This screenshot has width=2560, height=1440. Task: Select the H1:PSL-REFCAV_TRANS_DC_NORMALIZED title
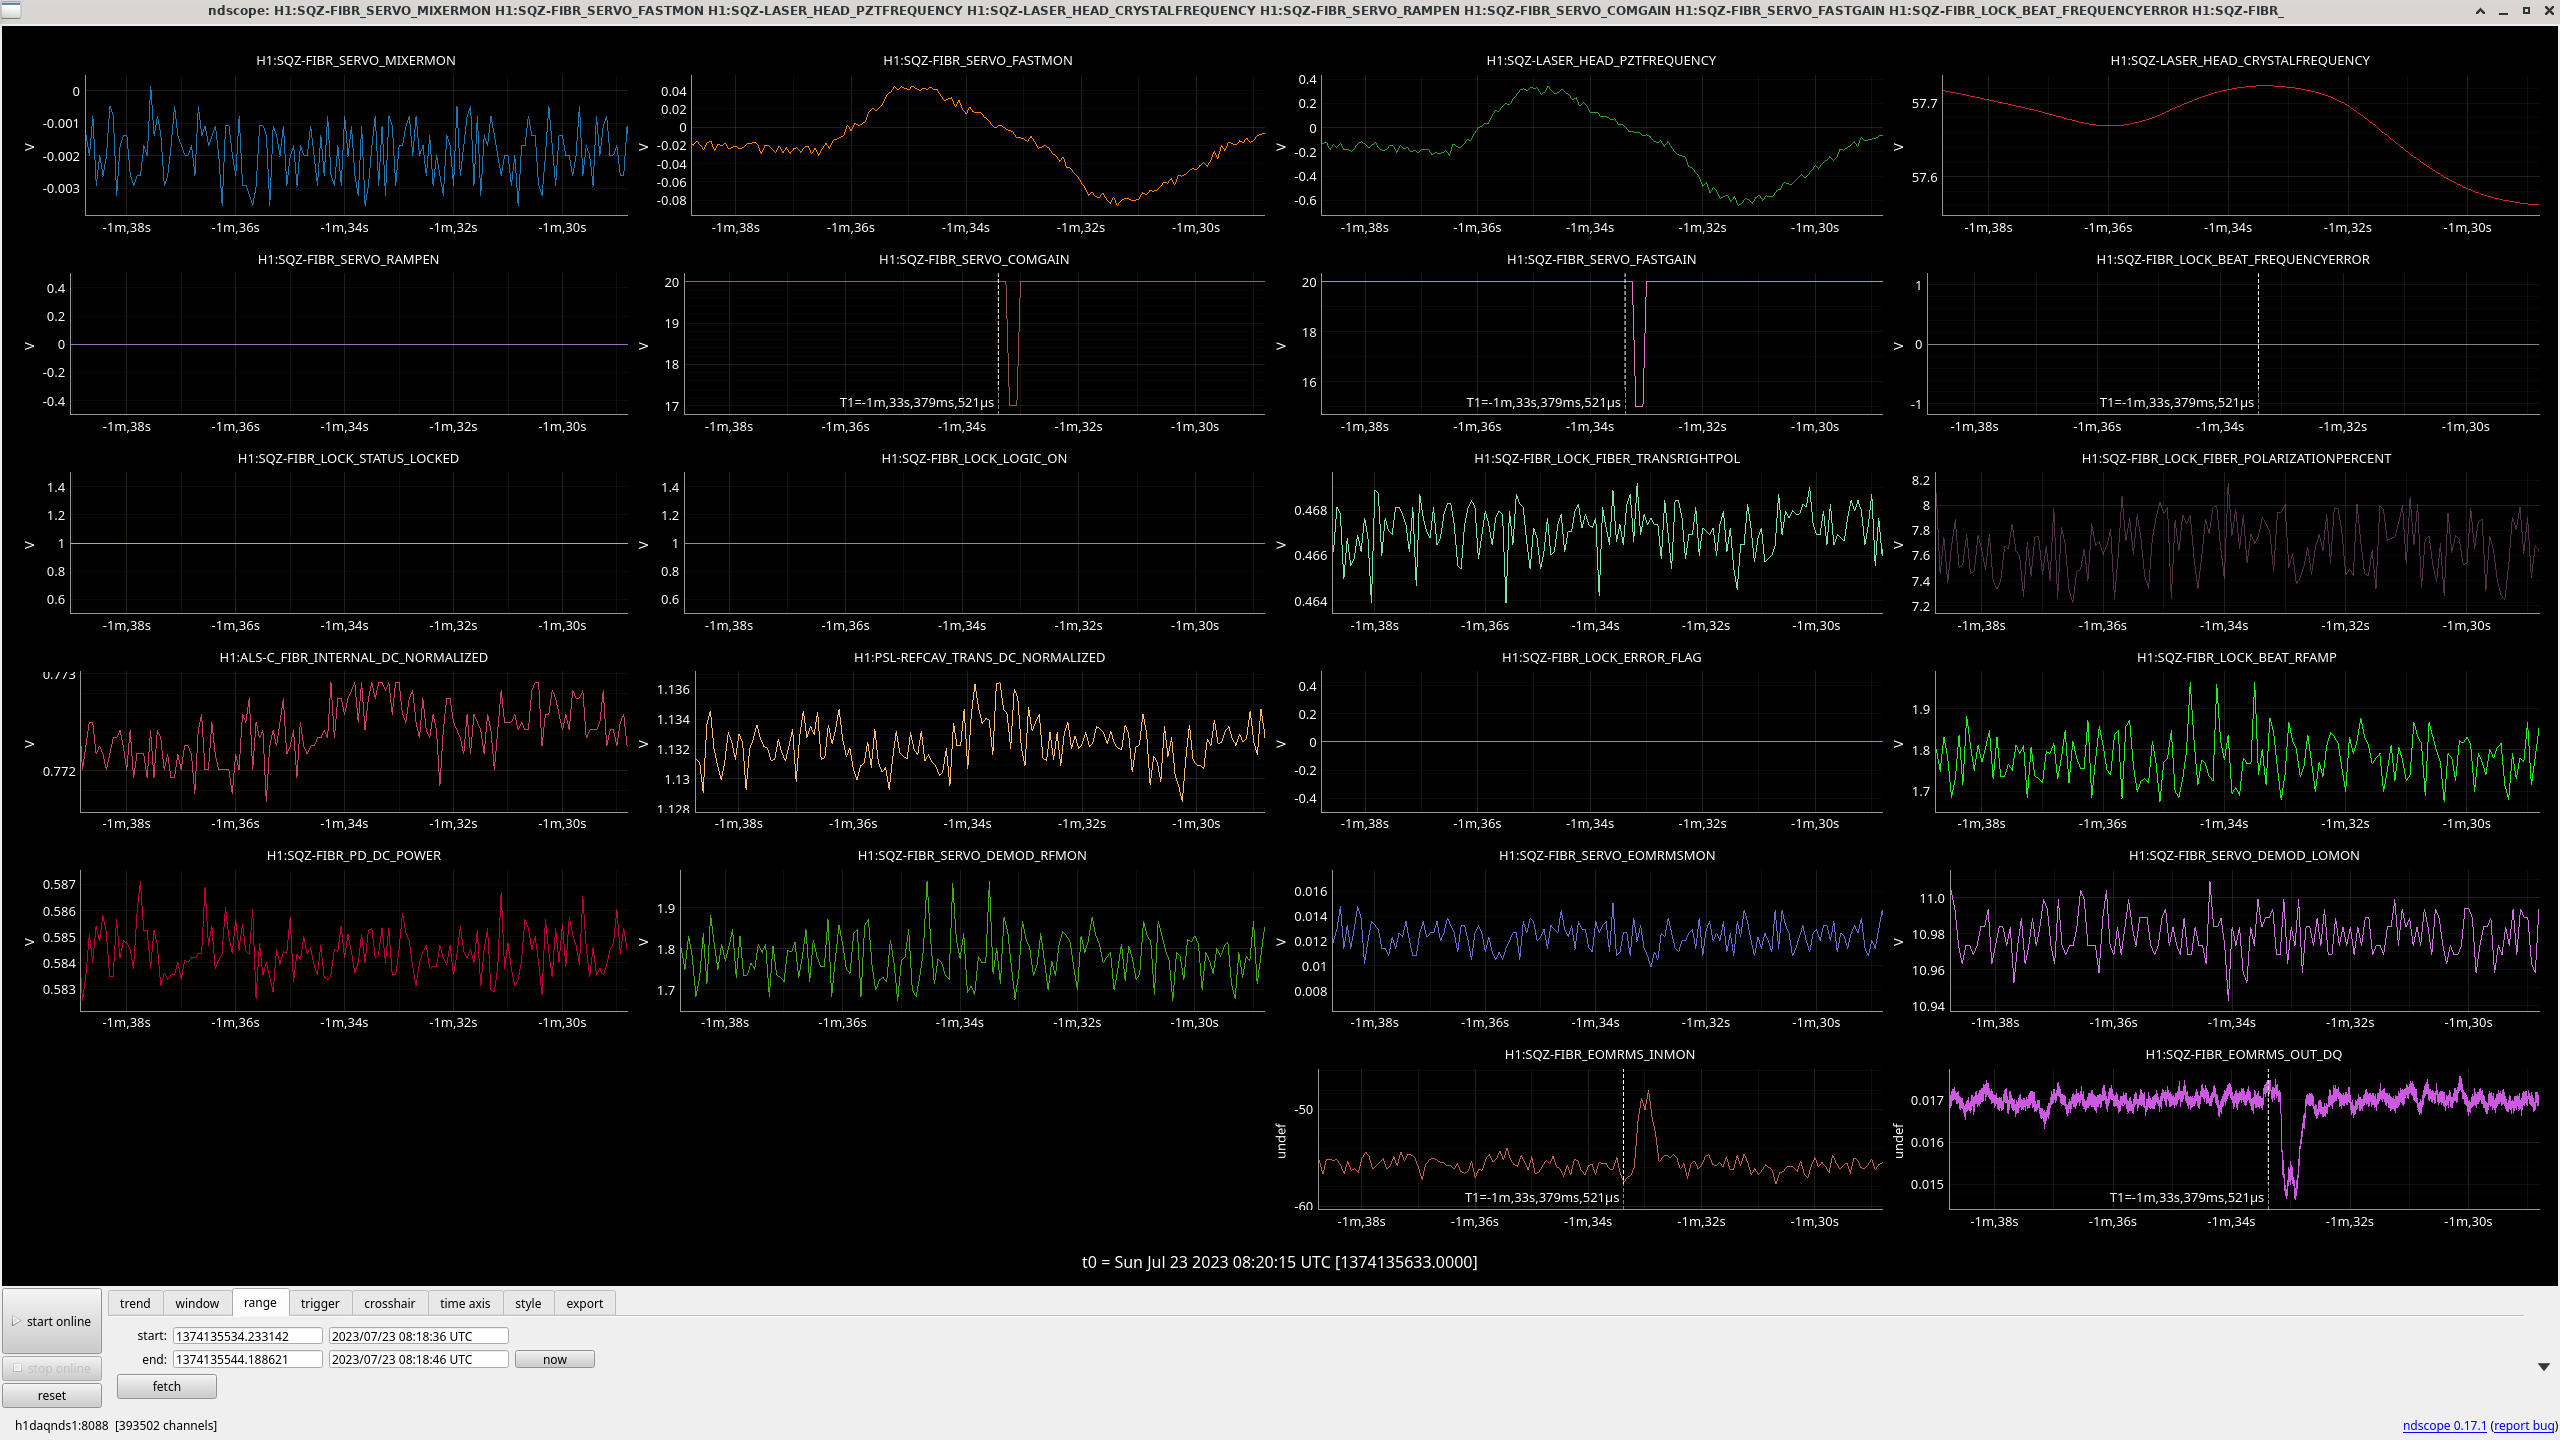(x=979, y=657)
